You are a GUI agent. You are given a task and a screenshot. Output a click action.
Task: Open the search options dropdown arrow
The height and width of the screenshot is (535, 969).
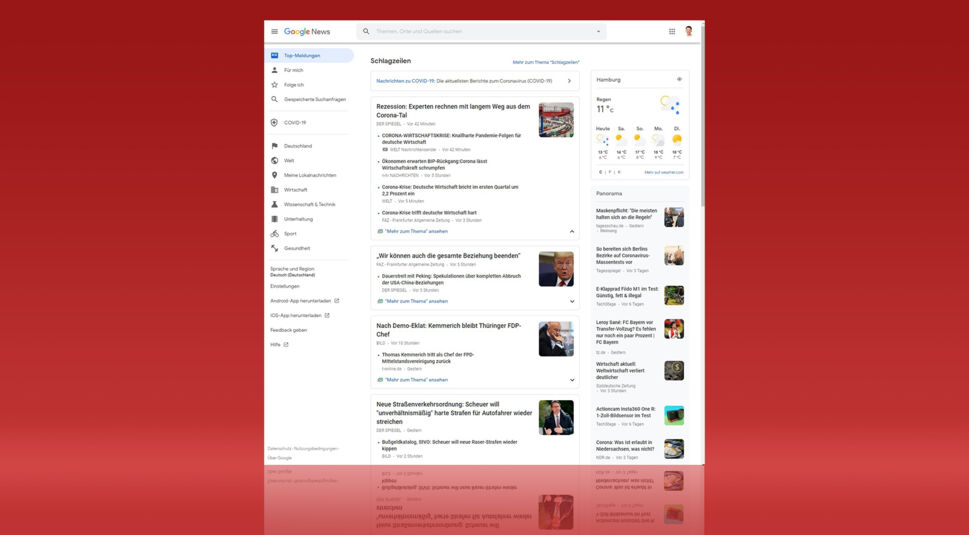(598, 32)
